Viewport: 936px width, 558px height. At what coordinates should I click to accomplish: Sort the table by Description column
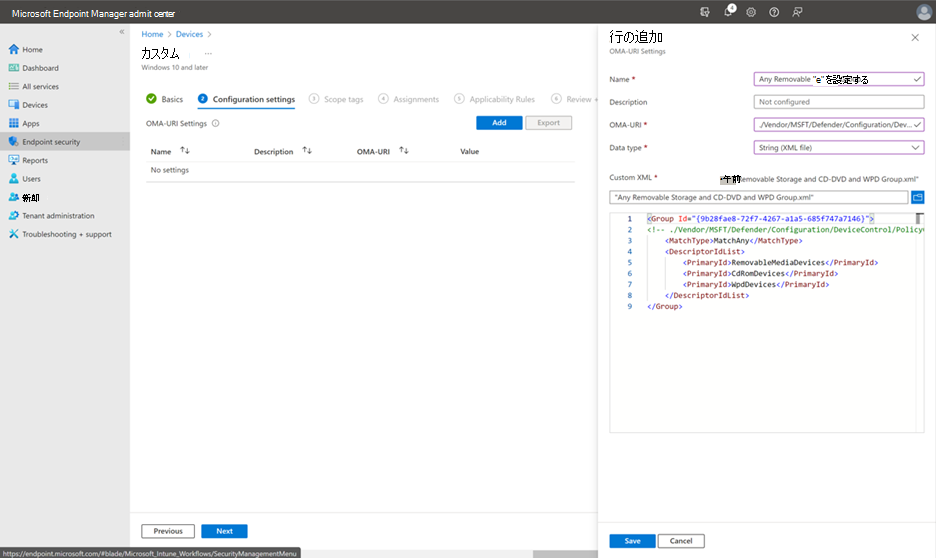click(307, 151)
